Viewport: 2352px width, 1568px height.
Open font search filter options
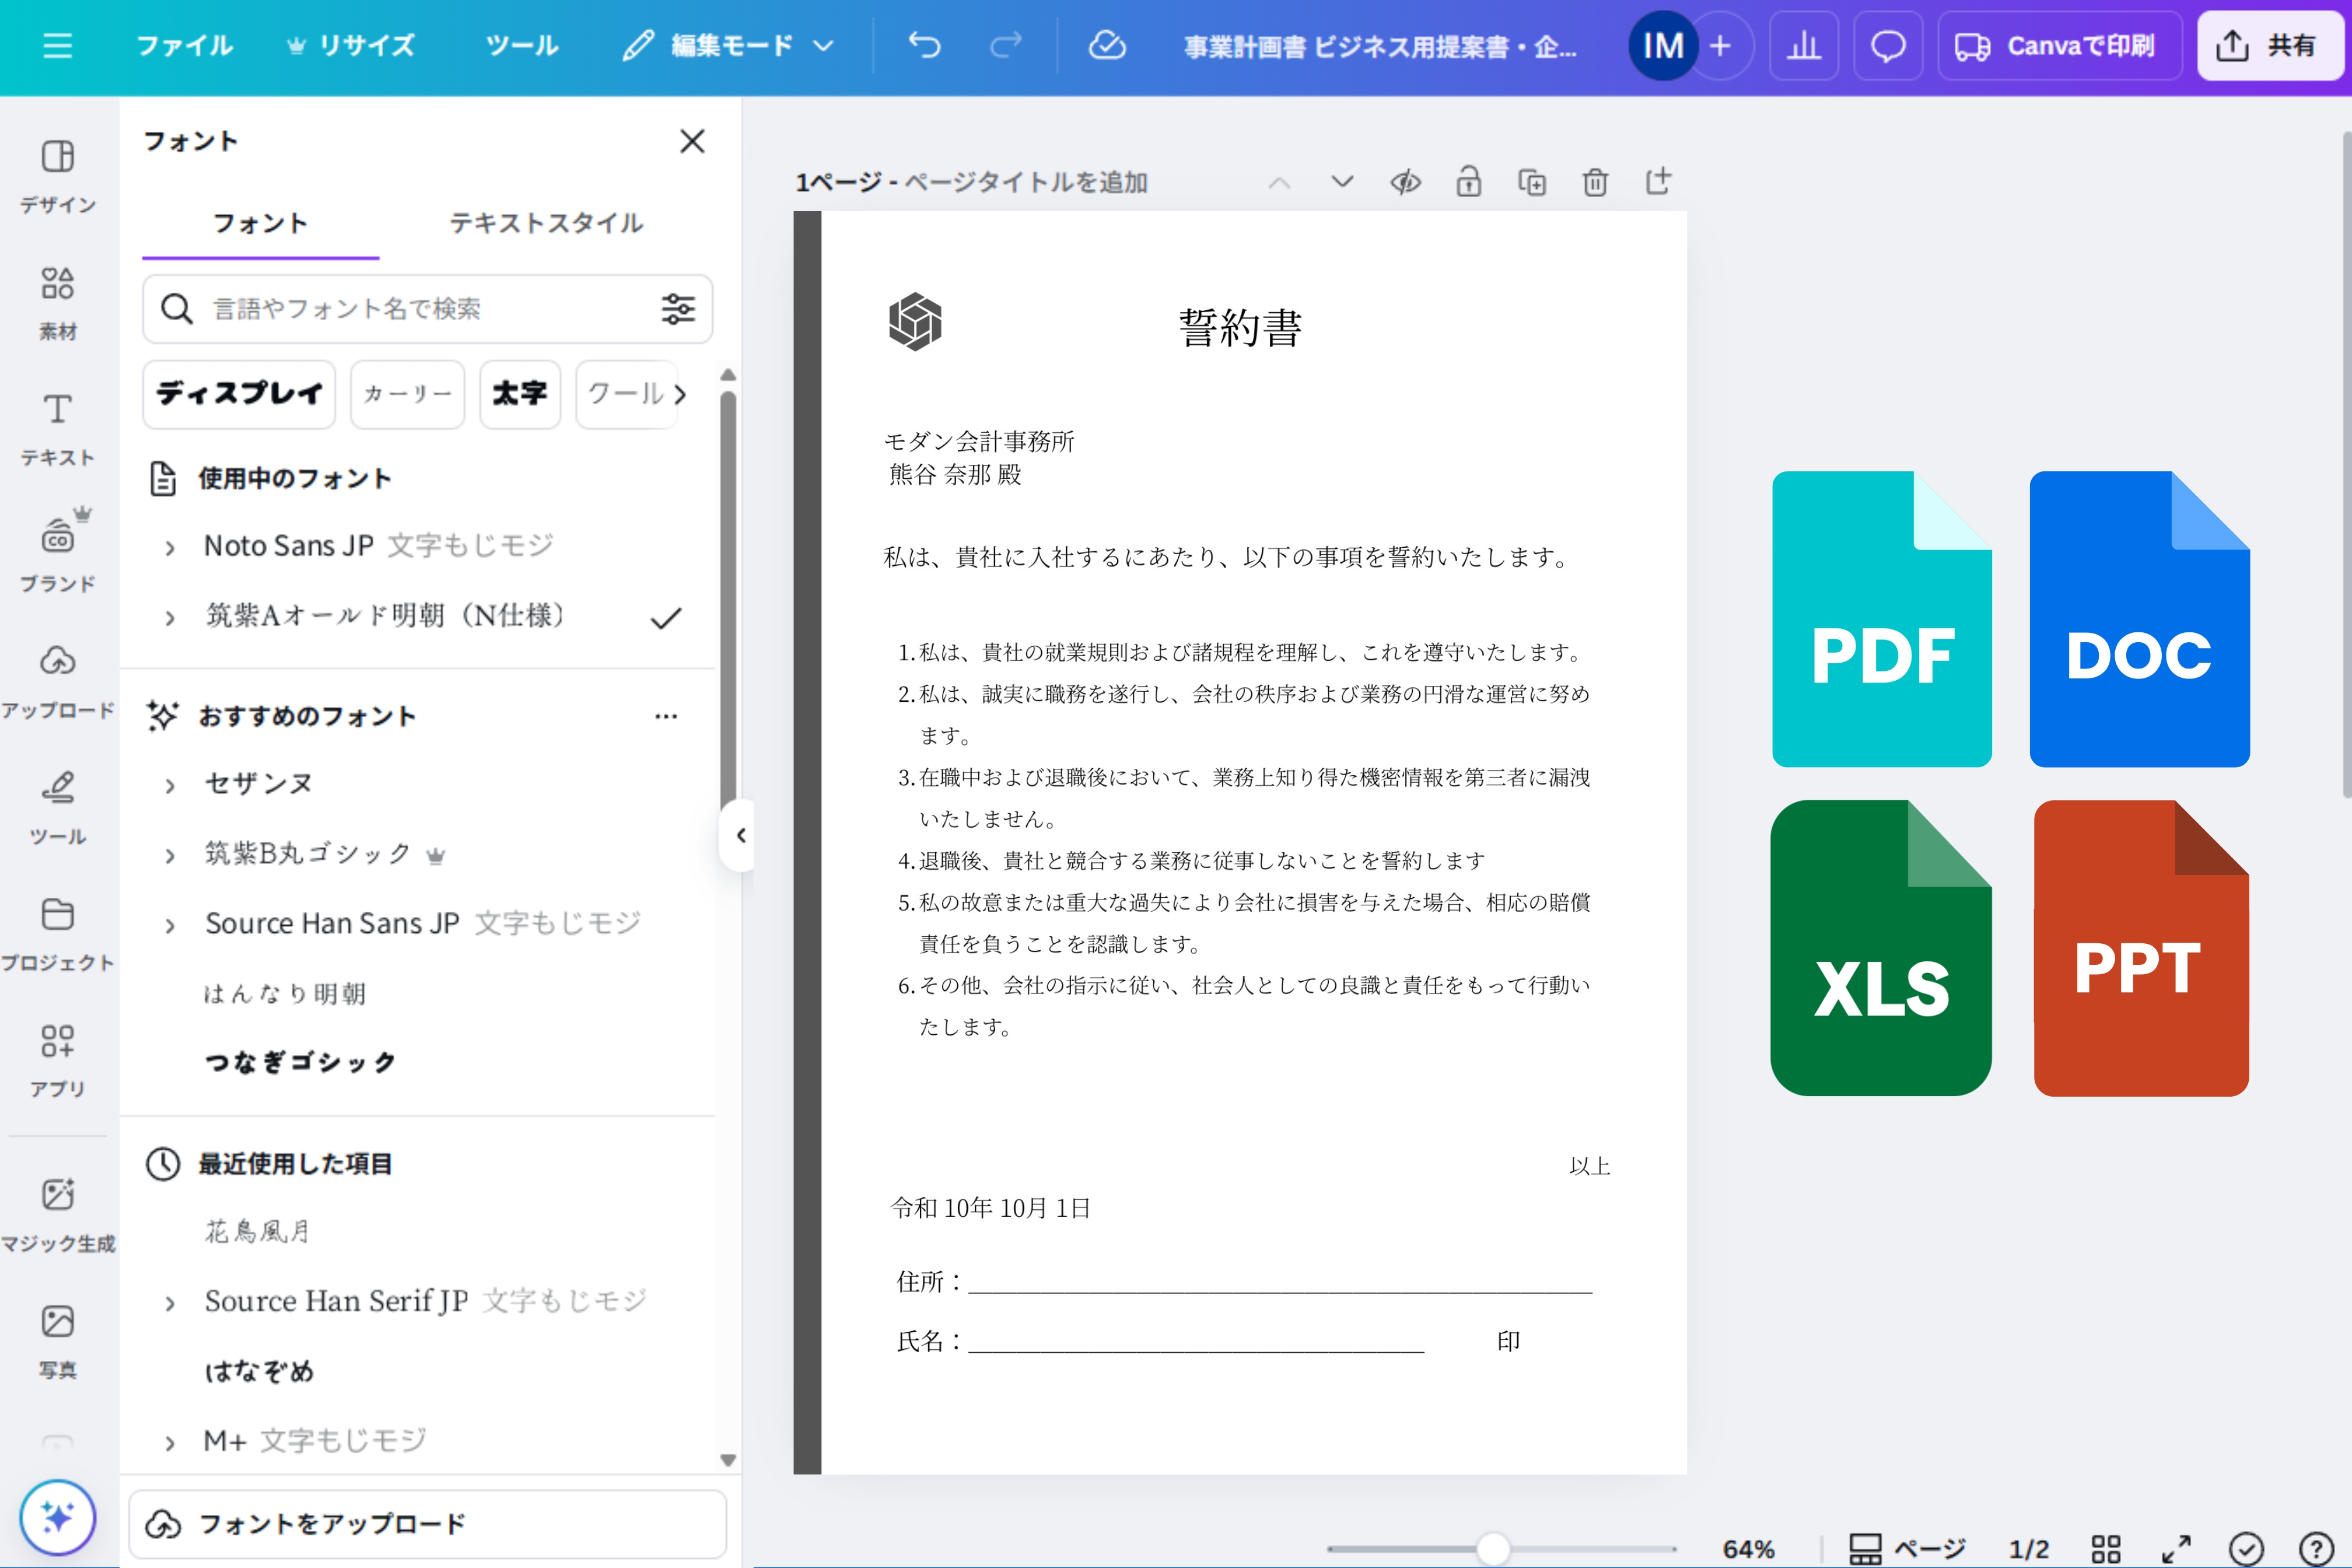click(678, 309)
